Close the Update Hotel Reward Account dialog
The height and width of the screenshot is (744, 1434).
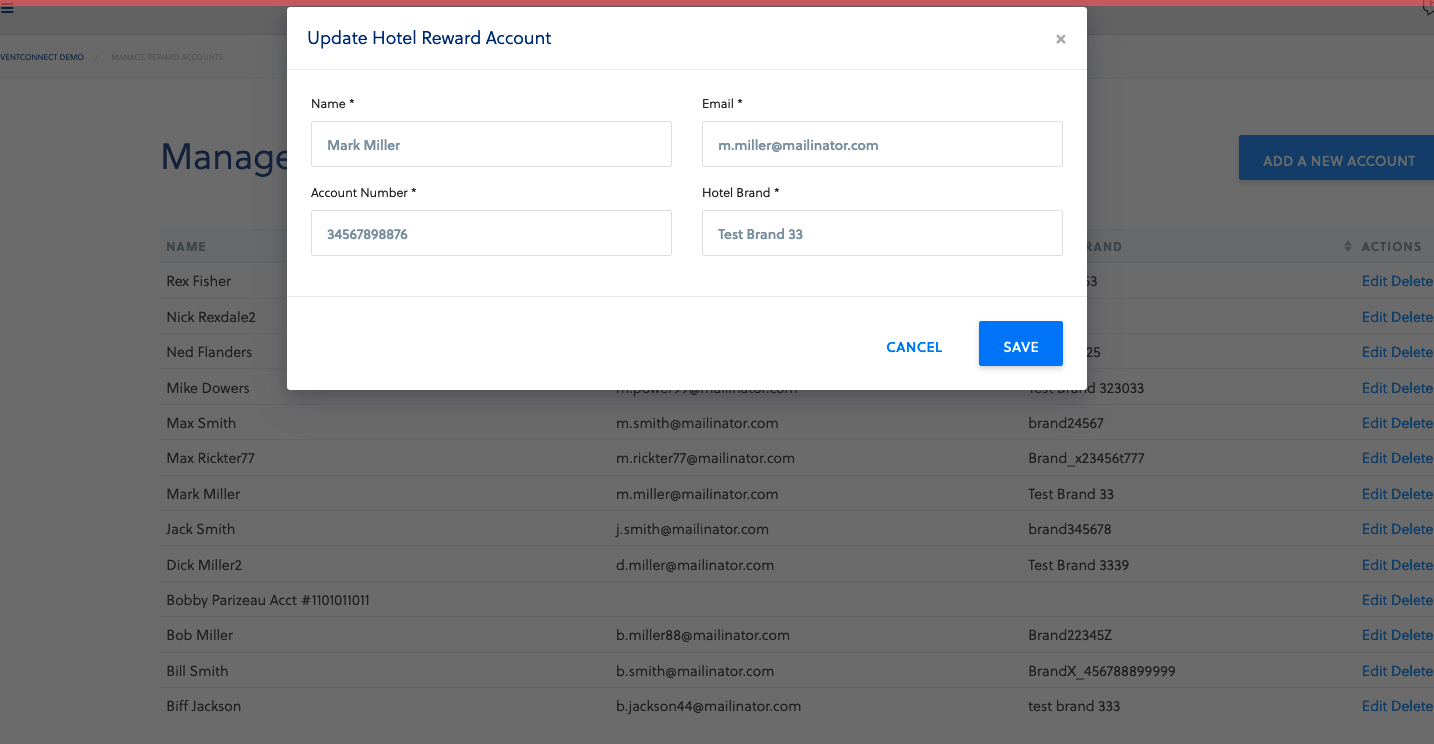point(1060,39)
